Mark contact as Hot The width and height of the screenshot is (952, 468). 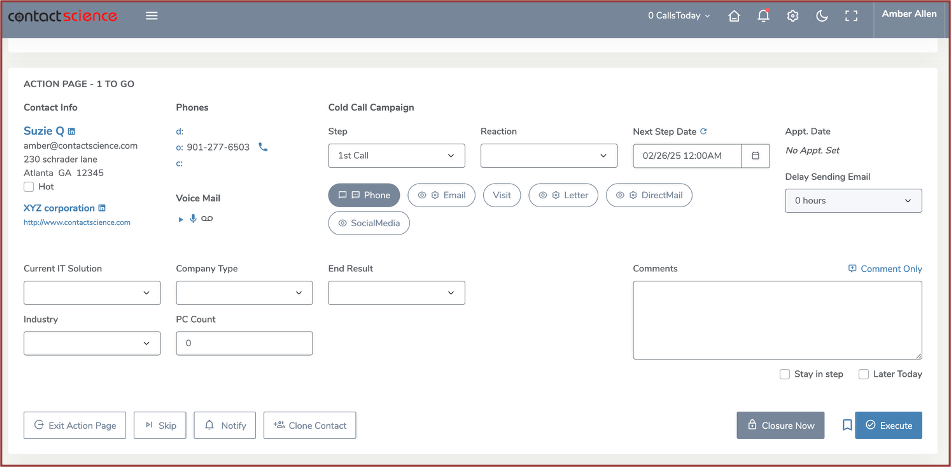[x=29, y=187]
